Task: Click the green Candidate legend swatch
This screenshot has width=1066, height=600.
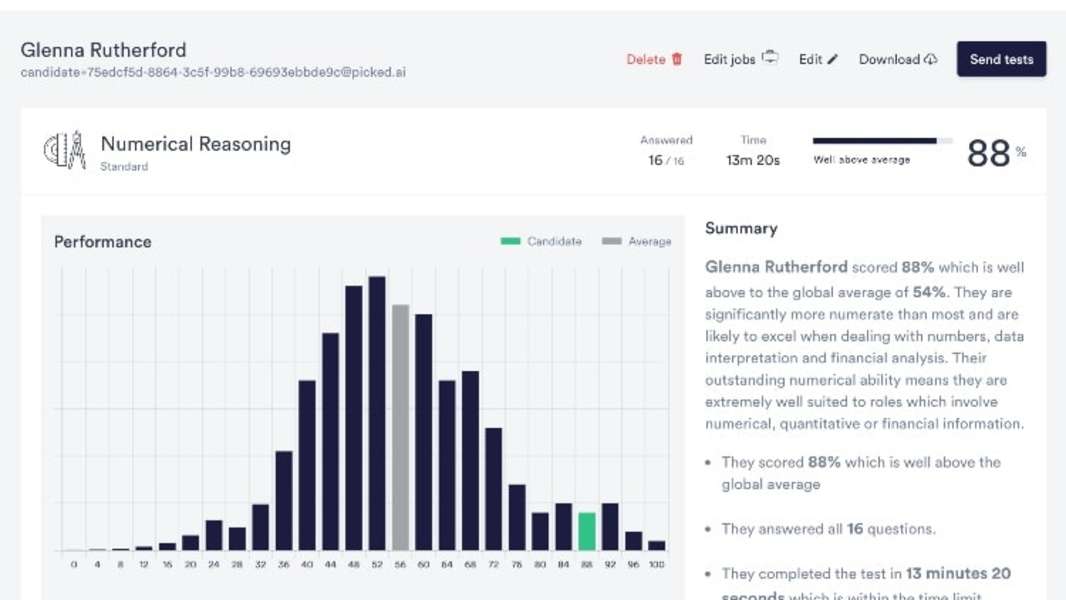Action: pos(510,241)
